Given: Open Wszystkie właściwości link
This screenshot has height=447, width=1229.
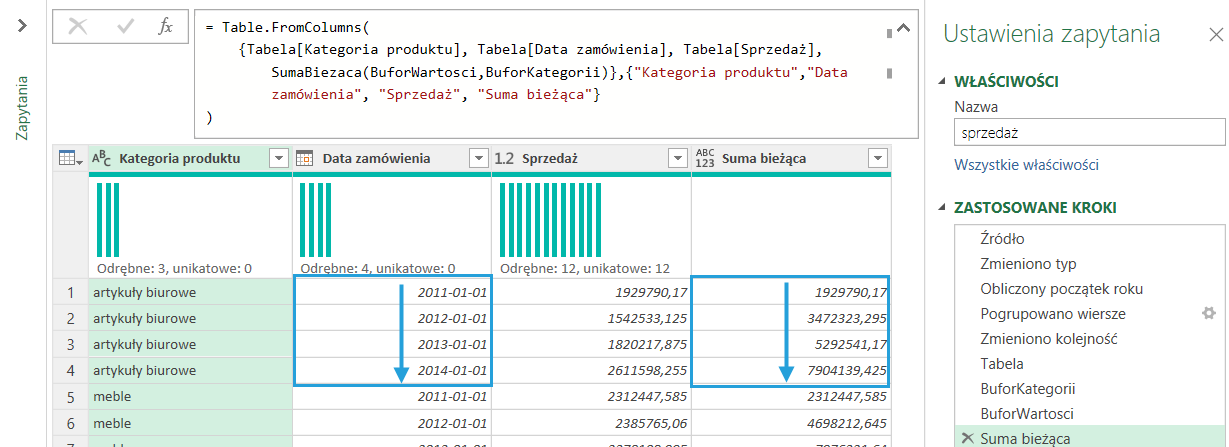Looking at the screenshot, I should pos(1026,165).
